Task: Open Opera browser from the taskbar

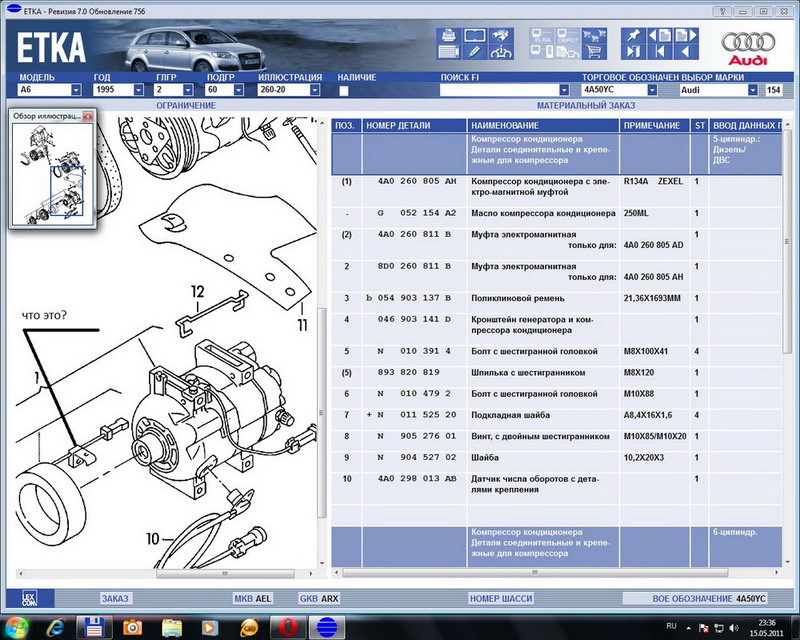Action: [287, 627]
